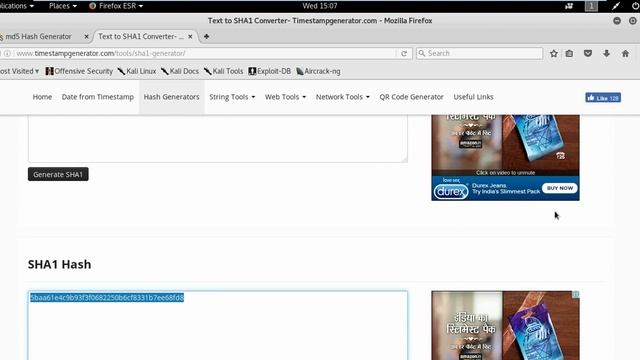This screenshot has width=640, height=360.
Task: Click the users icon in system tray
Action: click(x=569, y=6)
